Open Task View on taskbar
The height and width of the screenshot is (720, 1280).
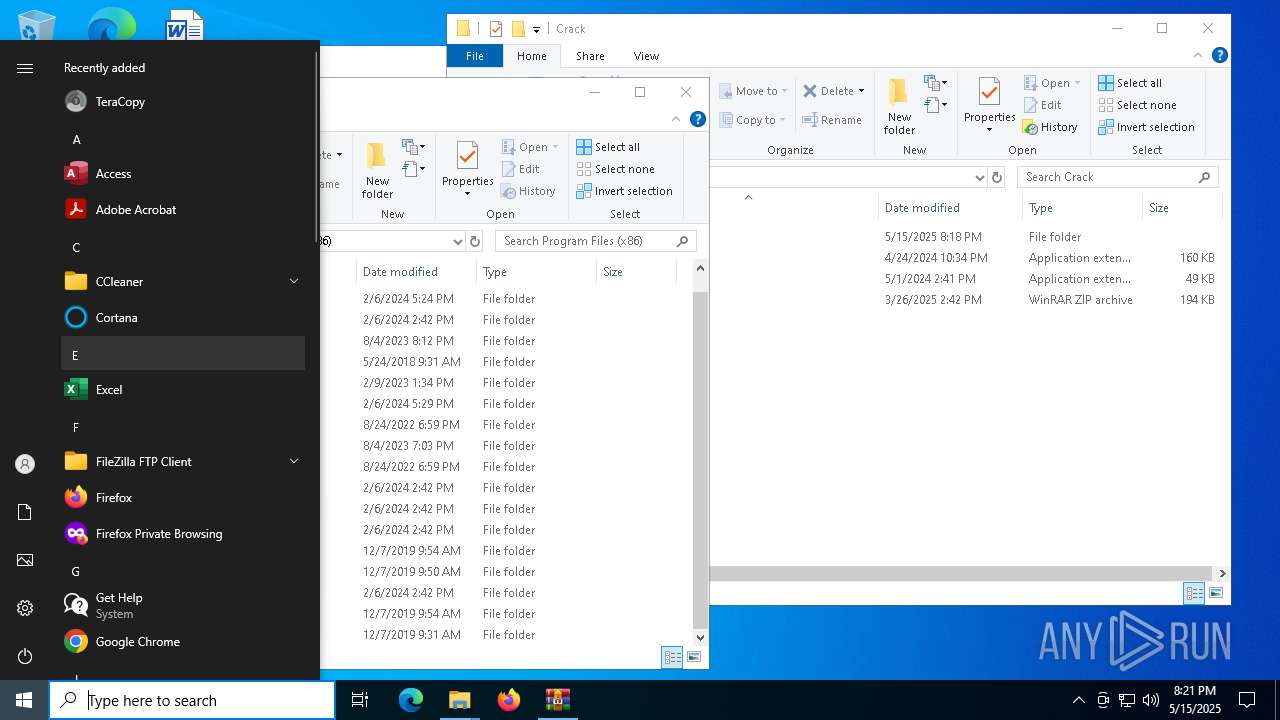click(x=360, y=700)
